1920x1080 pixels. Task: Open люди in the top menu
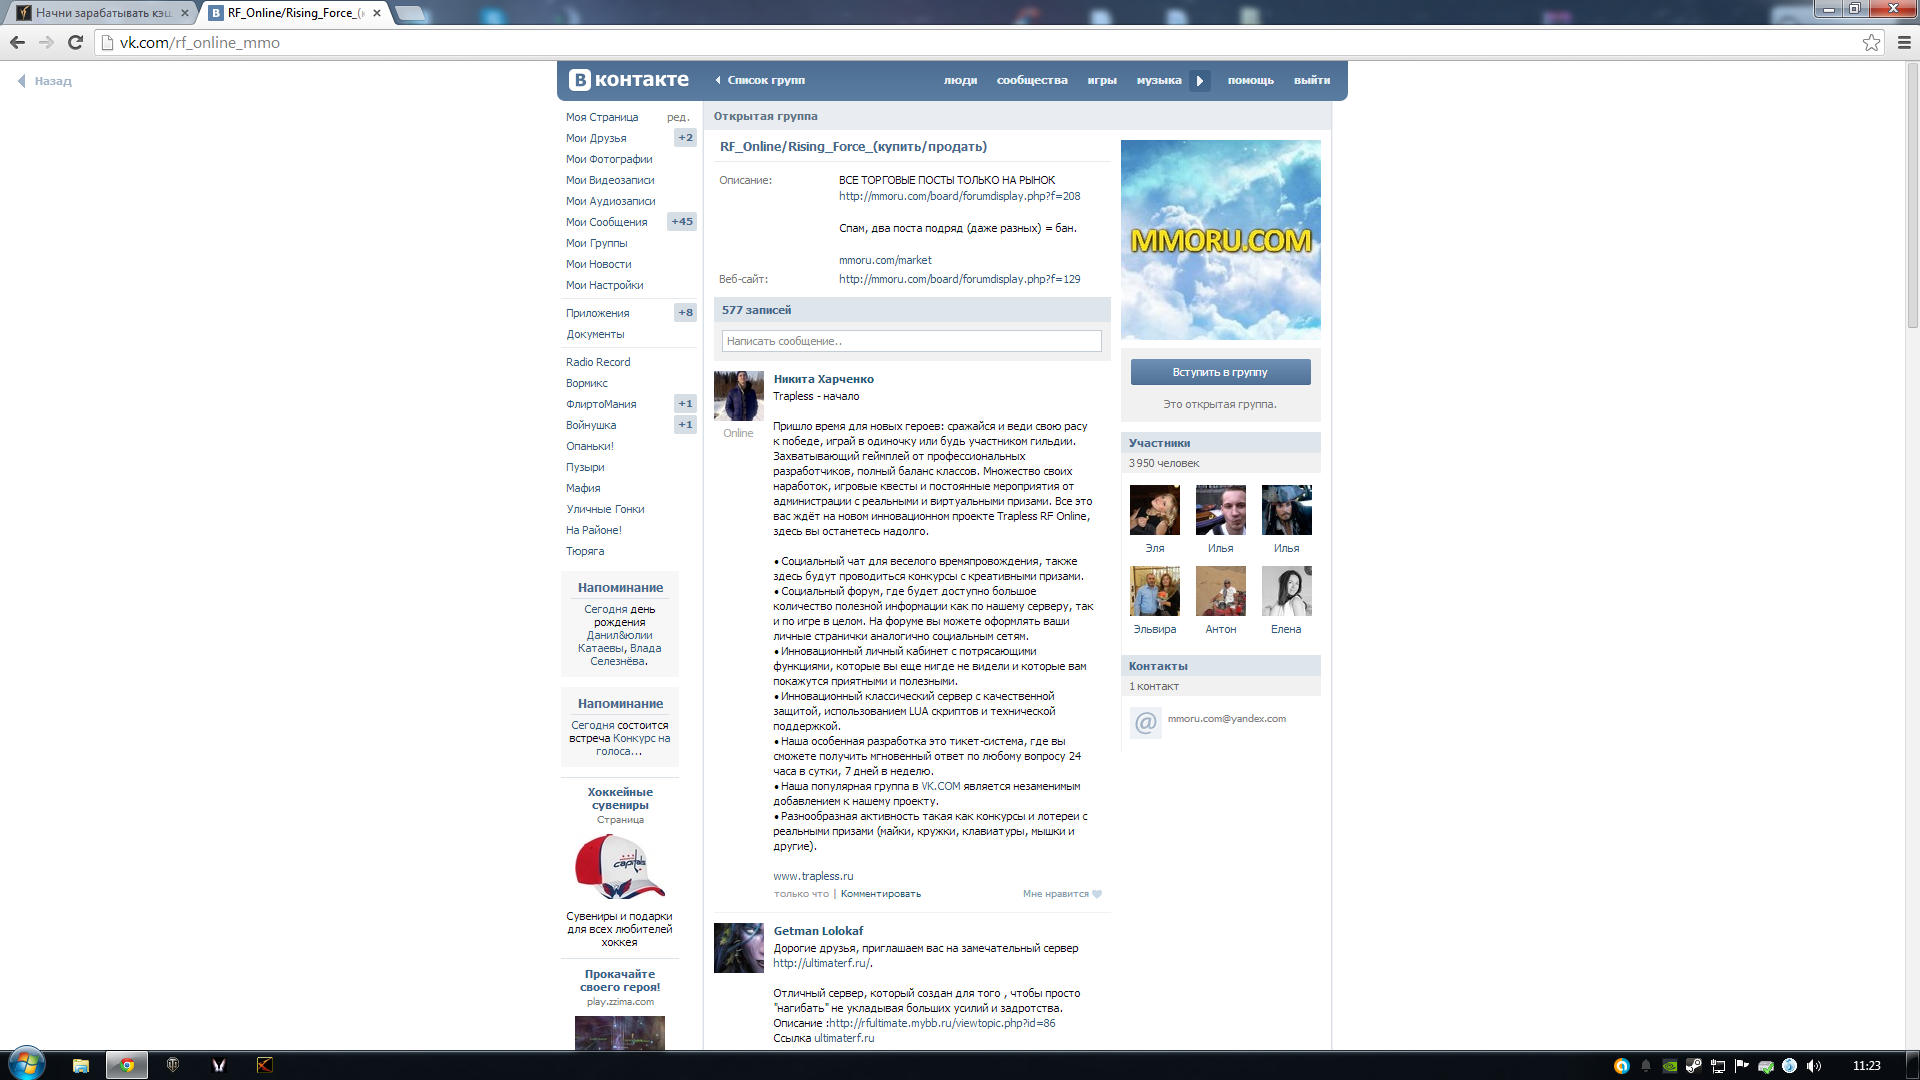coord(960,80)
